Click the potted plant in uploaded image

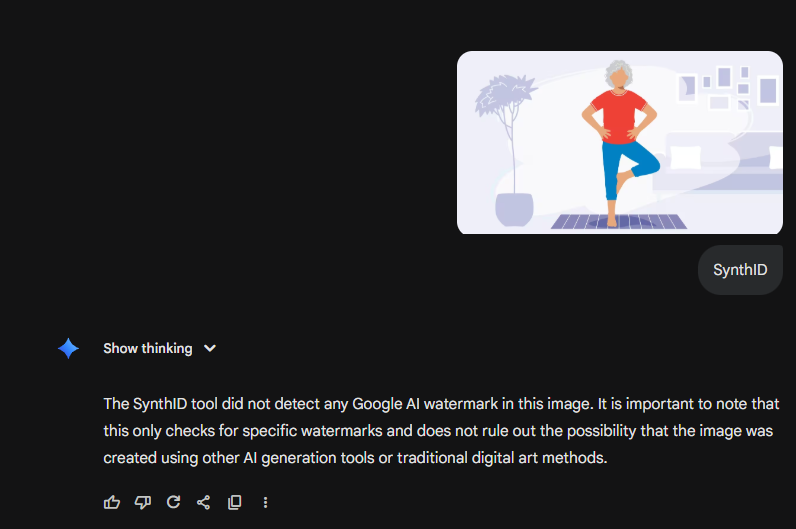(513, 150)
